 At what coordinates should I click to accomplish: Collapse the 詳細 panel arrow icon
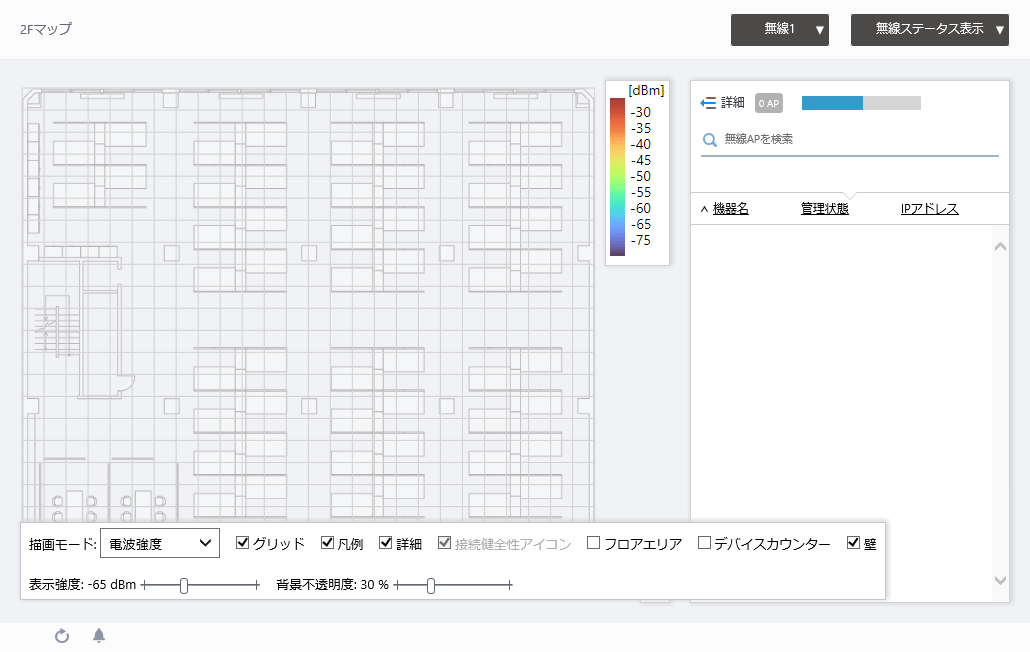click(x=707, y=103)
